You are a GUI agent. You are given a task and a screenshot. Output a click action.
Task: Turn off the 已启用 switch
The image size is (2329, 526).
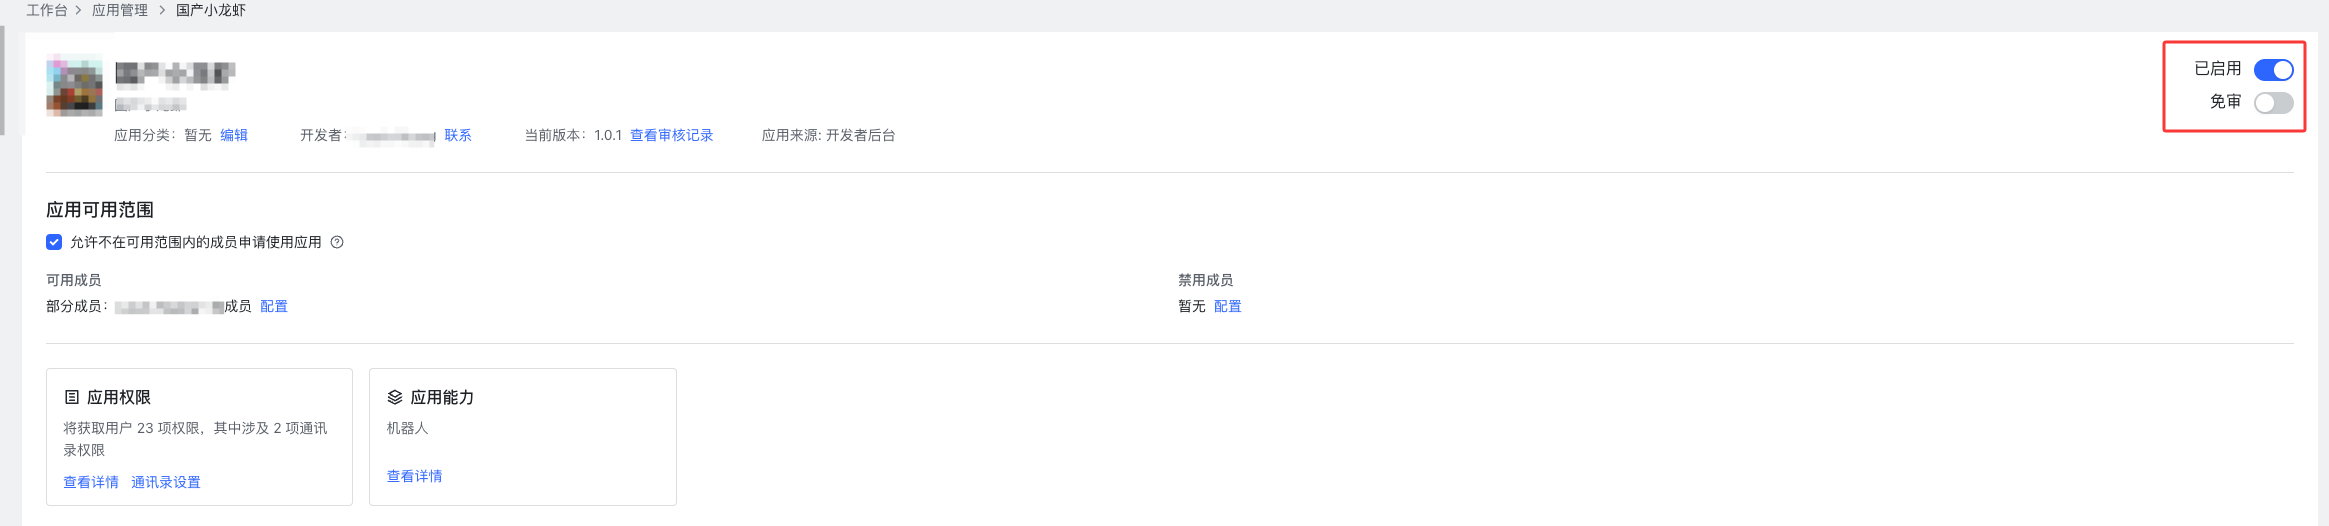(2273, 70)
